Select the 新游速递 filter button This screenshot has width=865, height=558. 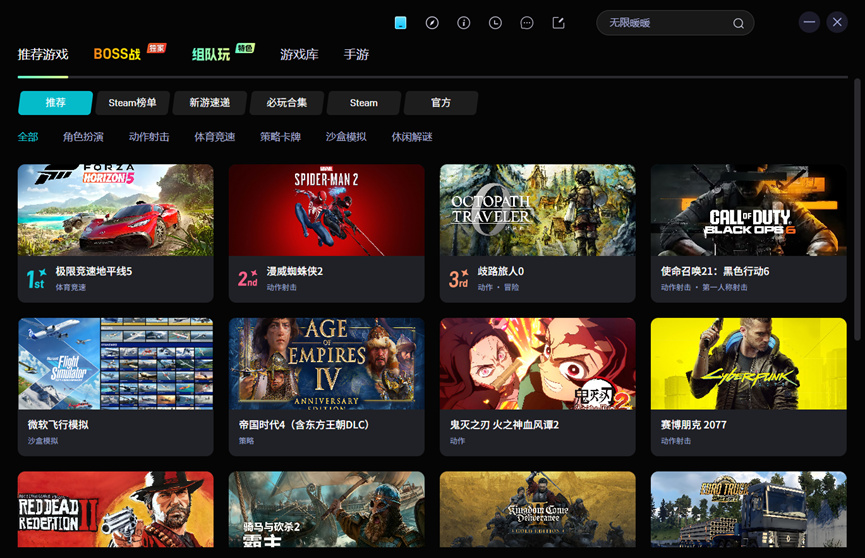[x=210, y=103]
